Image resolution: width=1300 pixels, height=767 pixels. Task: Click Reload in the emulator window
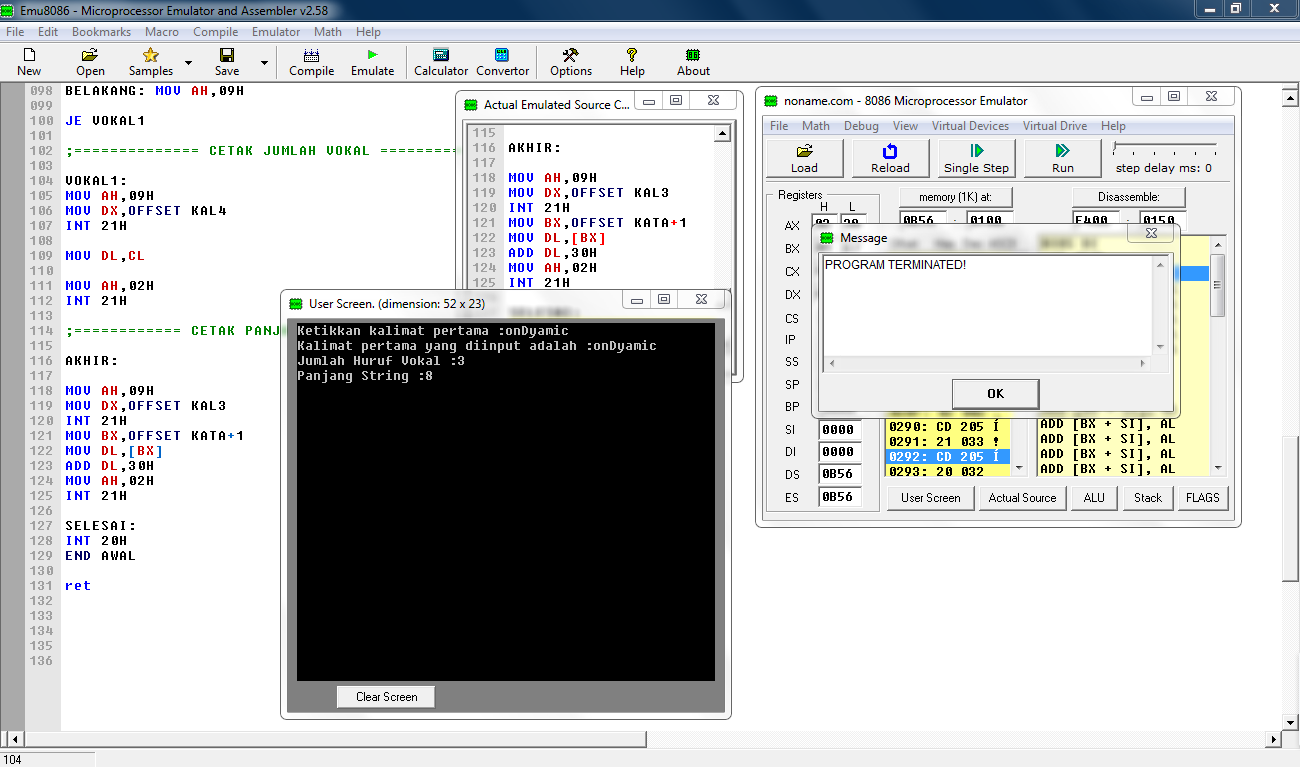pos(890,158)
